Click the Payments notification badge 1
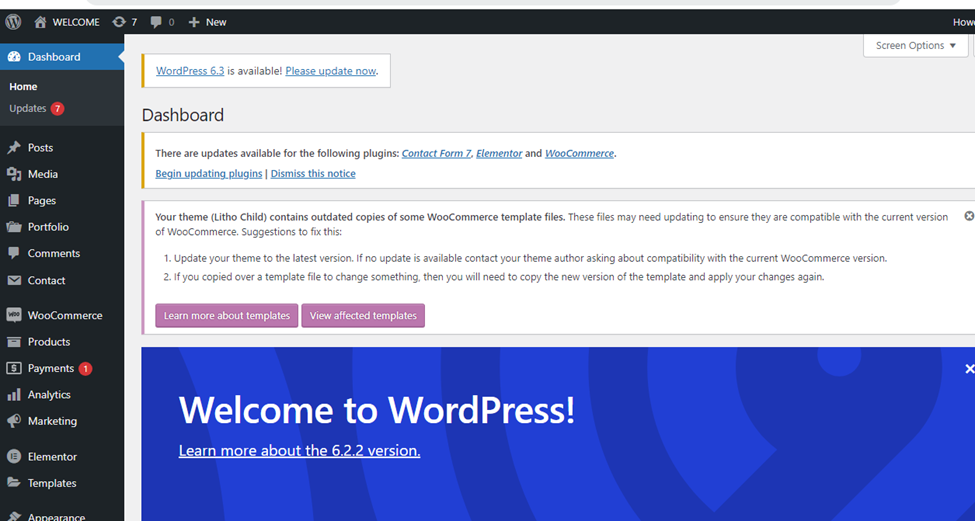This screenshot has height=521, width=975. [x=85, y=369]
